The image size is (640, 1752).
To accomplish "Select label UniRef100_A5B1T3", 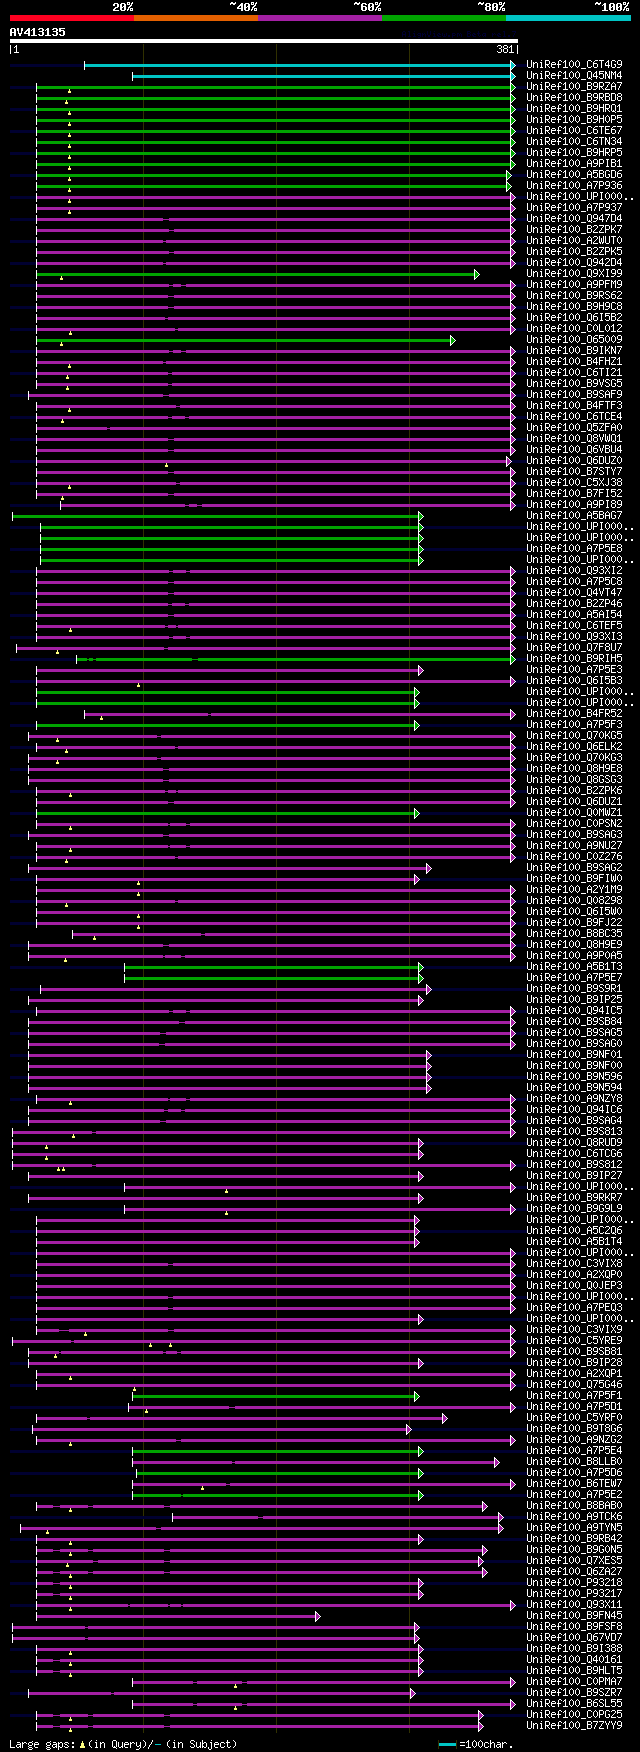I will coord(574,966).
